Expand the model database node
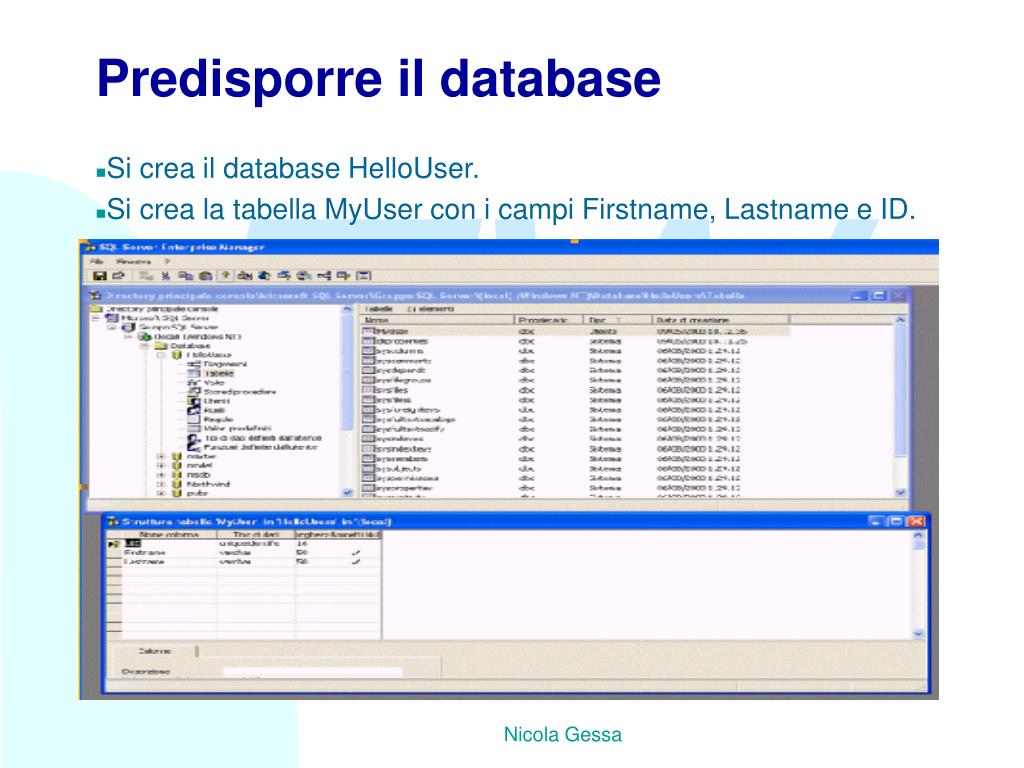 click(x=161, y=466)
